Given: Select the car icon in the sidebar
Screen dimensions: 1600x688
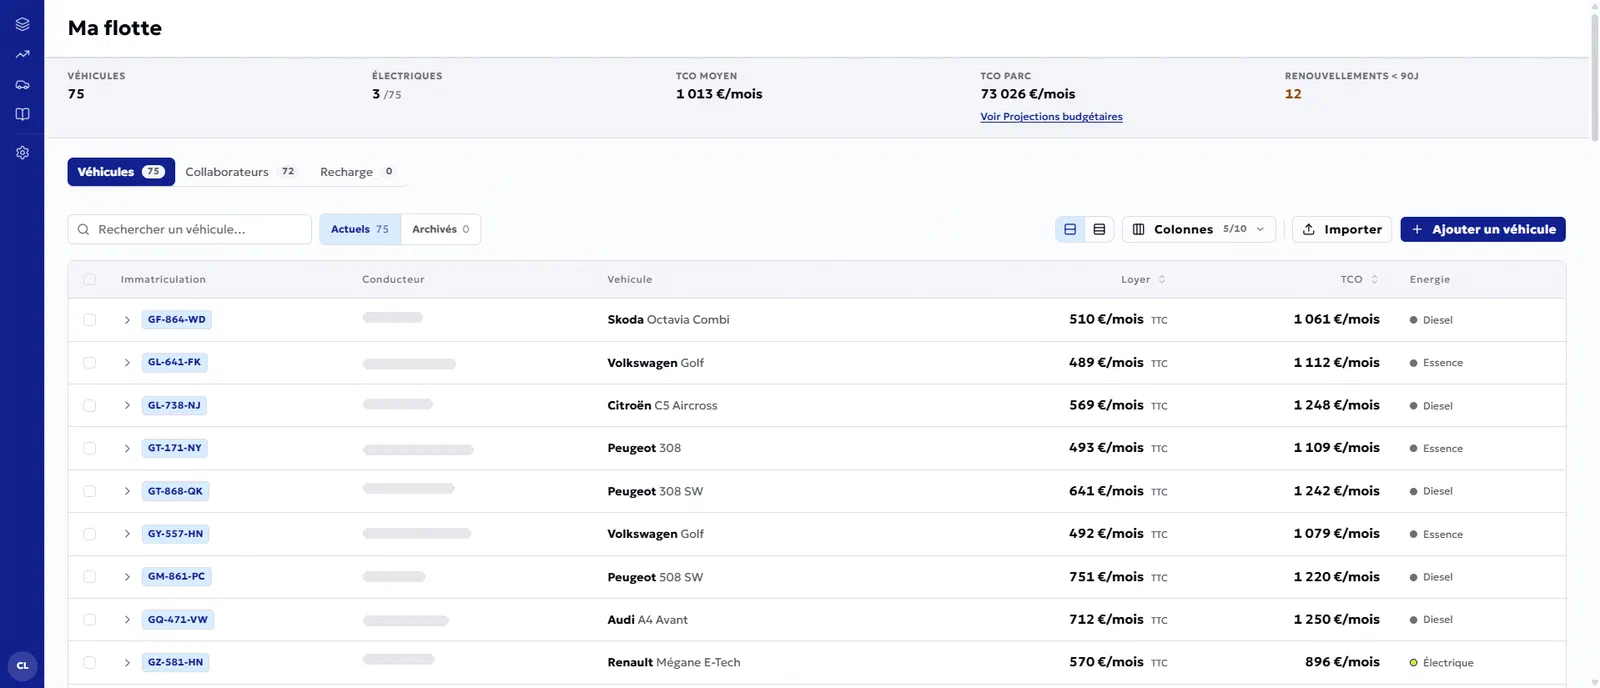Looking at the screenshot, I should coord(22,85).
